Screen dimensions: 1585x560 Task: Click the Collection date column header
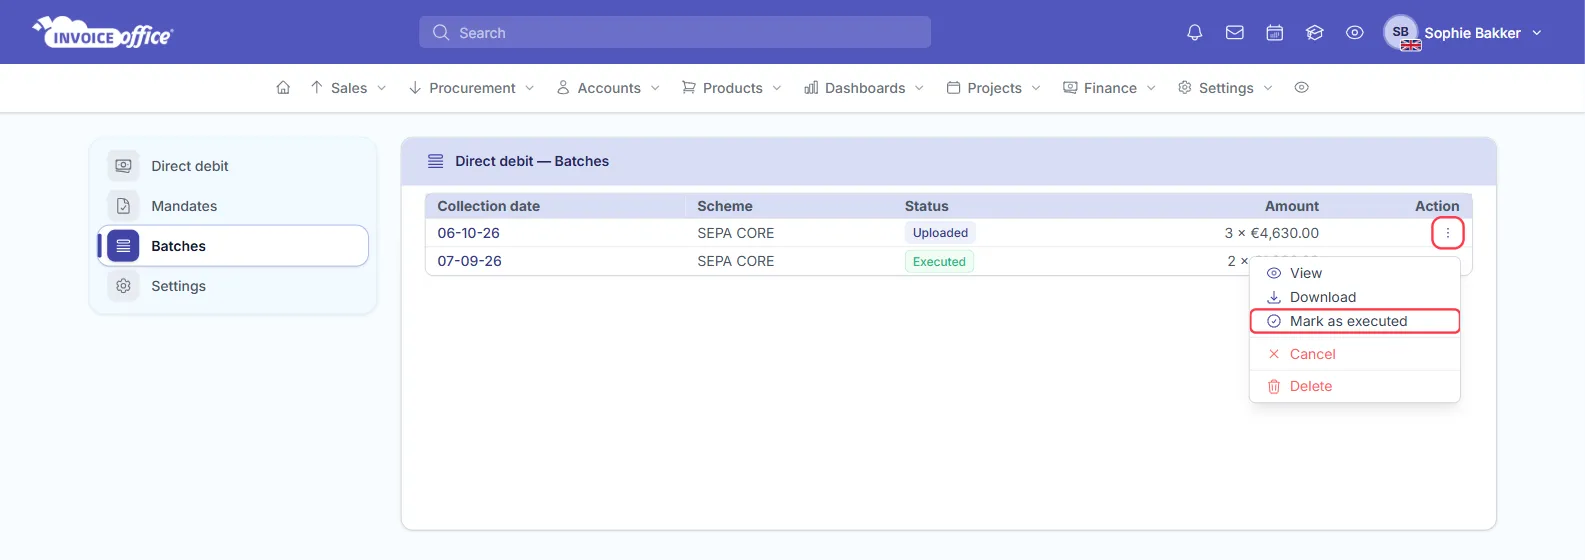[488, 206]
